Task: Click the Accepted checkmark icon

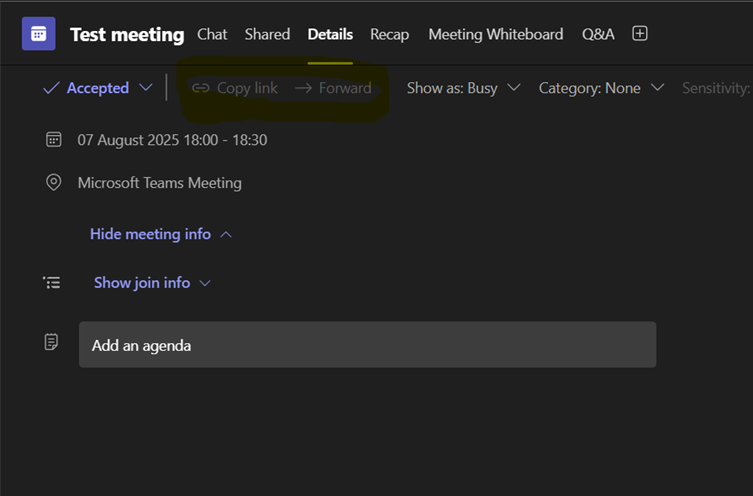Action: point(51,88)
